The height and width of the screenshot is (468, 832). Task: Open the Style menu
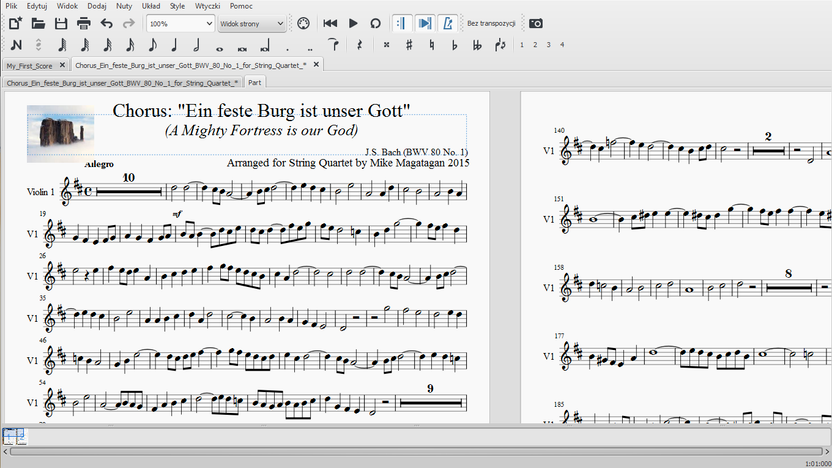(x=177, y=6)
